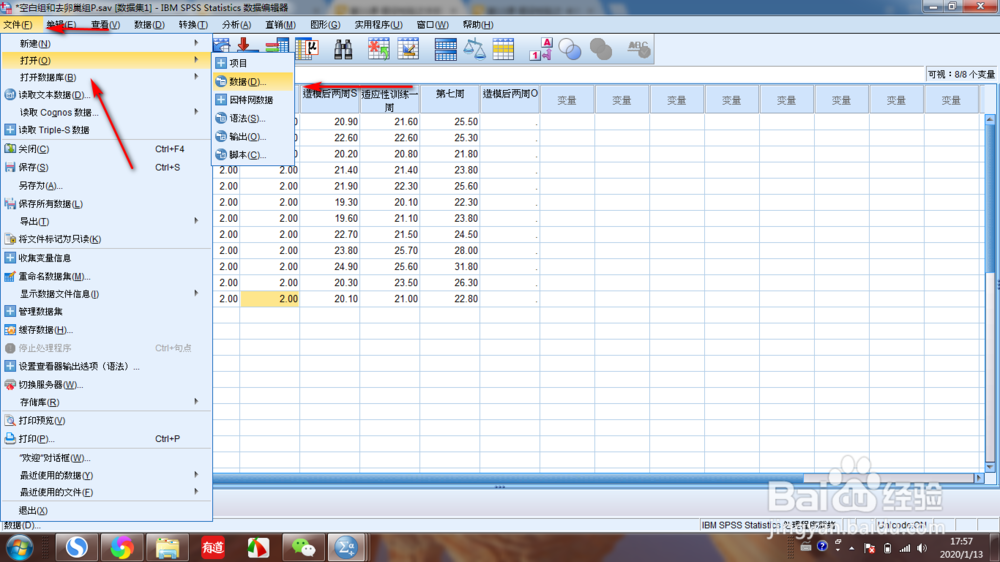Image resolution: width=1000 pixels, height=562 pixels.
Task: Click the SPSS sigma taskbar icon
Action: pos(346,547)
